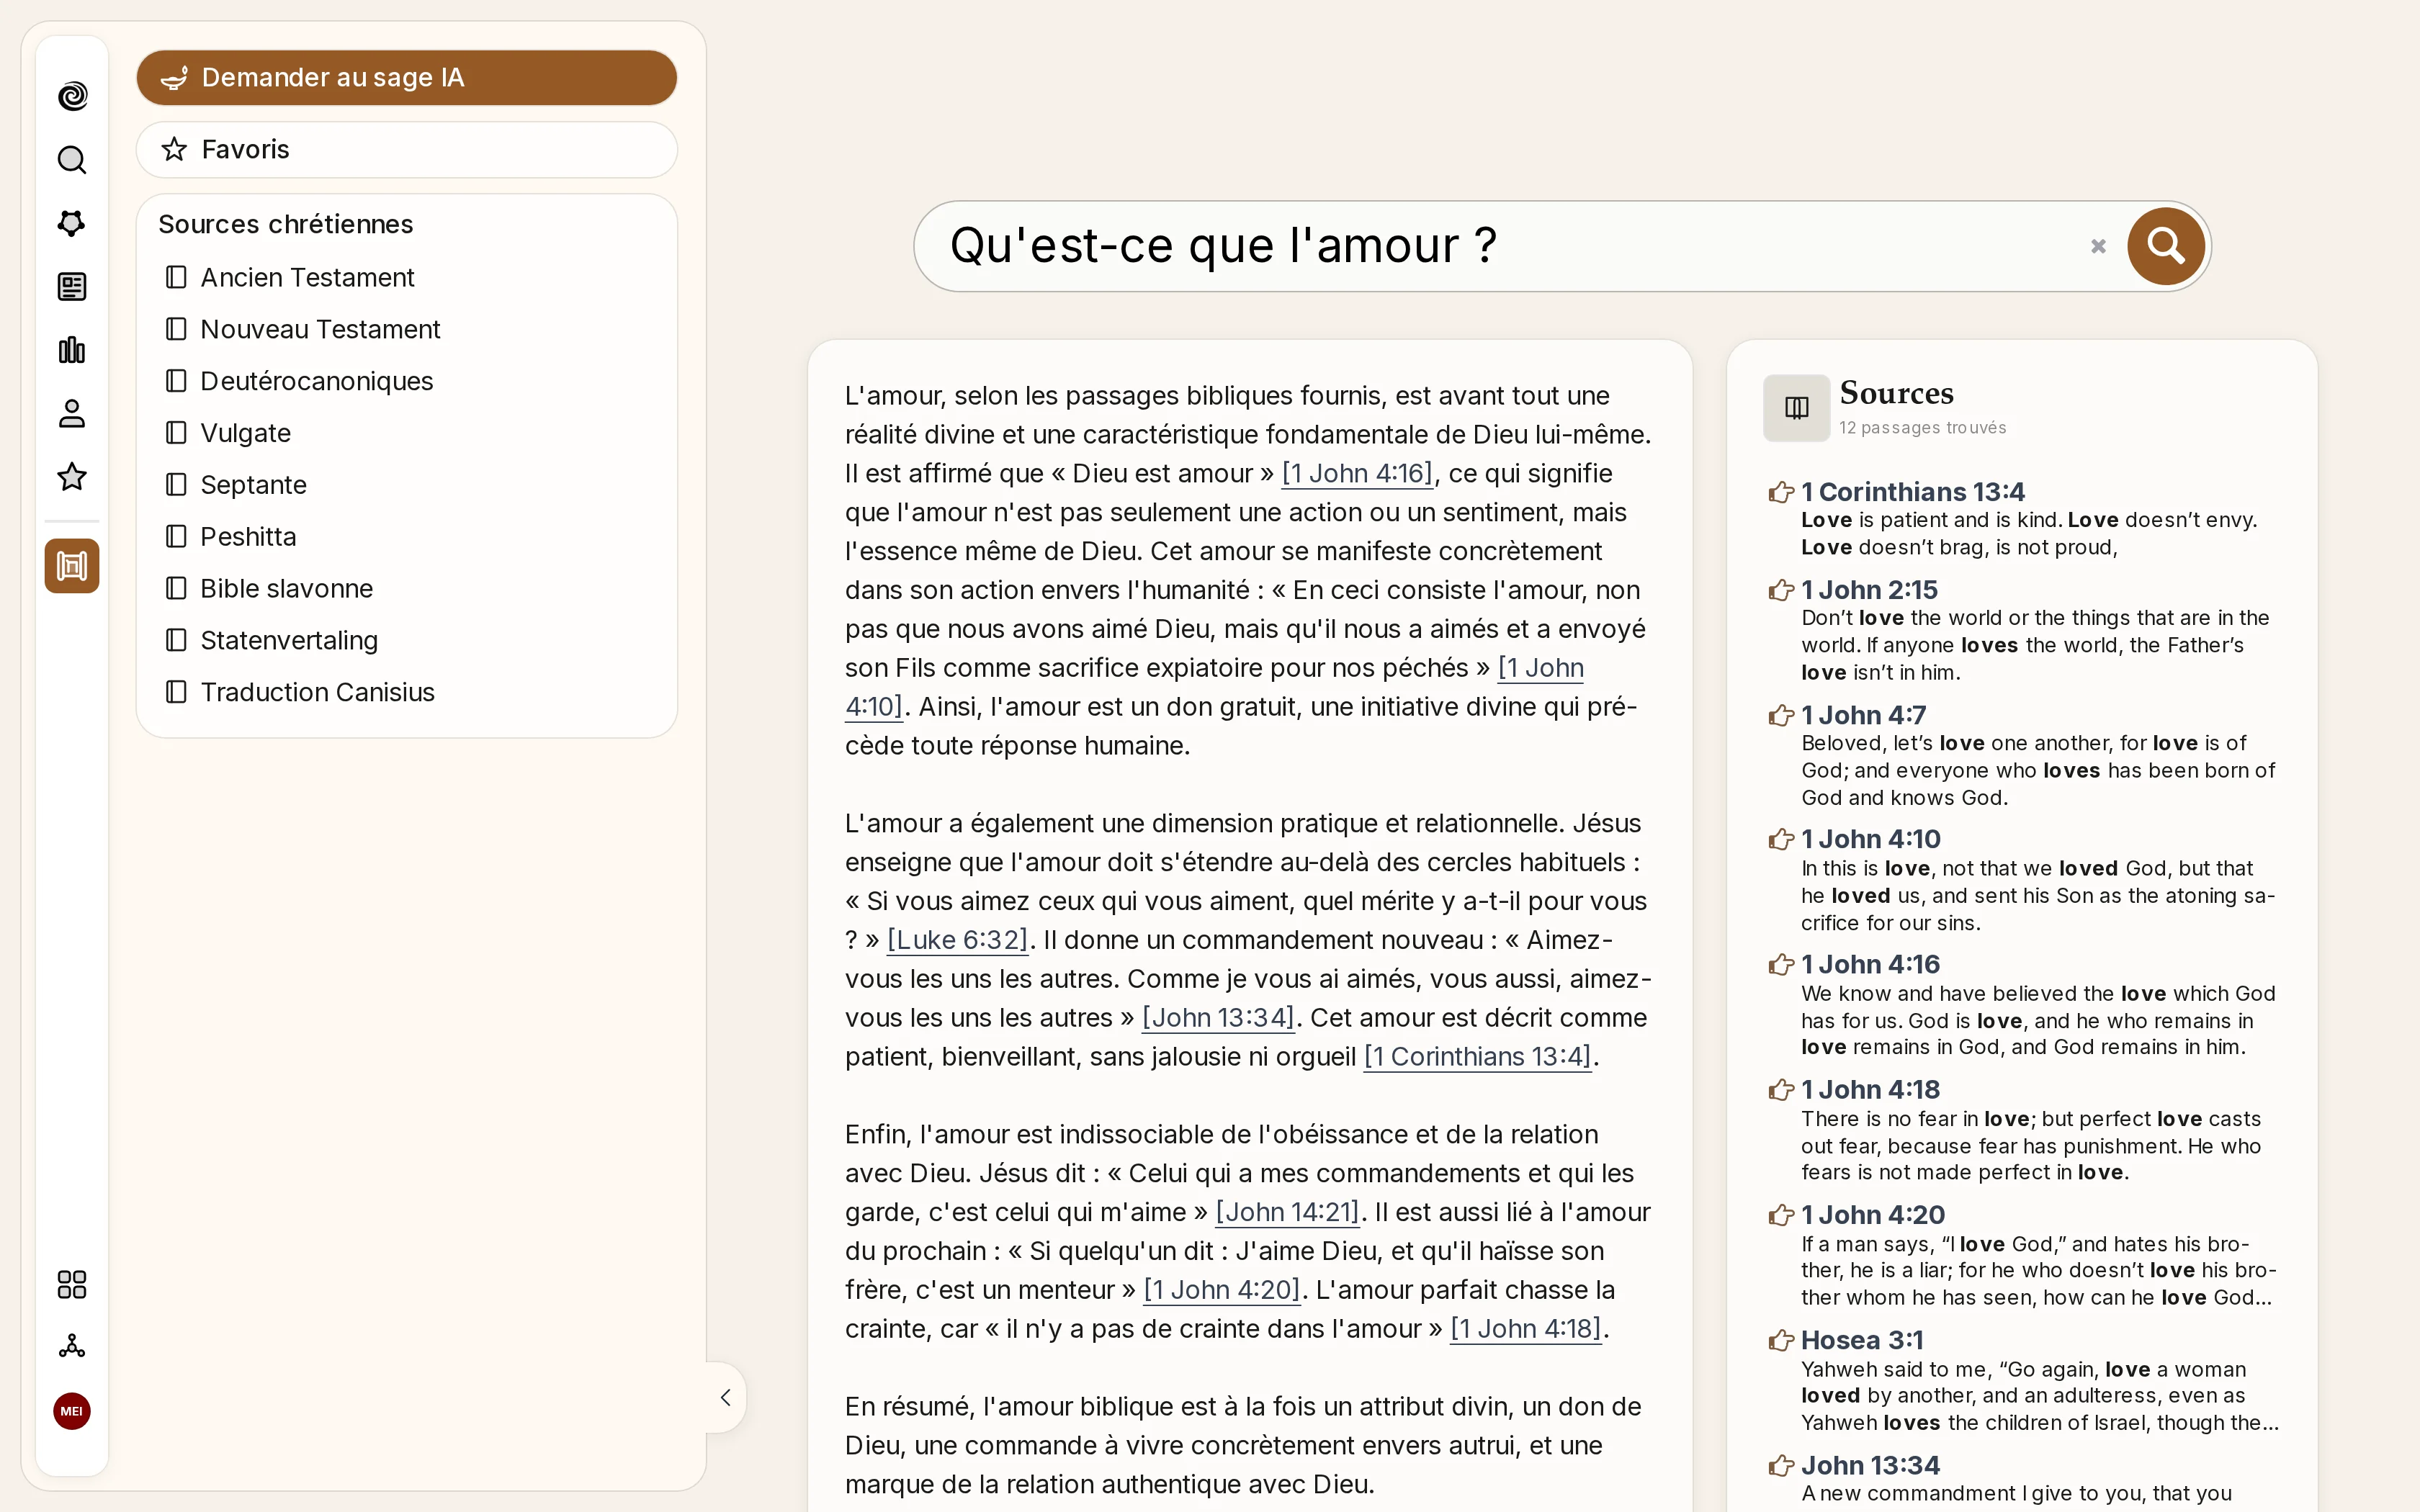This screenshot has width=2420, height=1512.
Task: Select Bible slavonne source
Action: [269, 588]
